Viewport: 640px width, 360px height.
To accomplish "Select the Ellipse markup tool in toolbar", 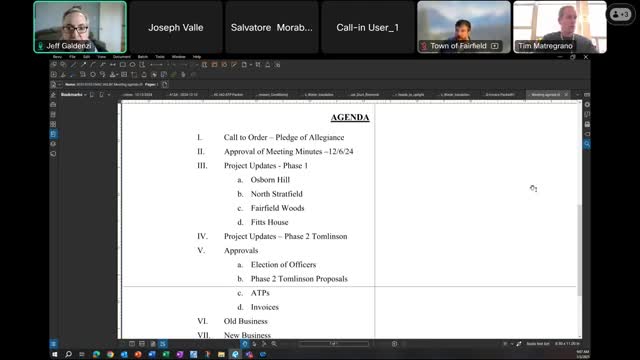I will 132,64.
